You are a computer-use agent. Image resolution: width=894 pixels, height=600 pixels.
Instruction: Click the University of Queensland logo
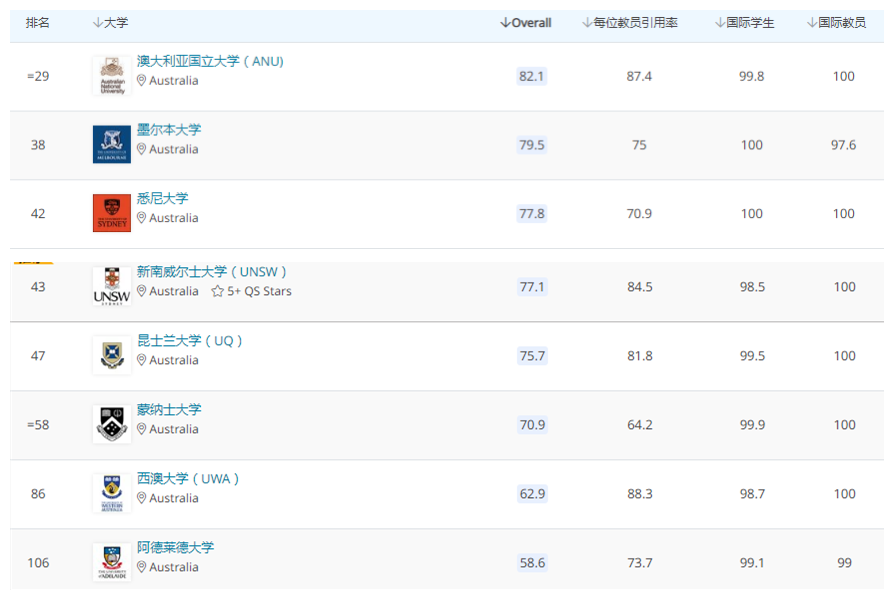(112, 355)
